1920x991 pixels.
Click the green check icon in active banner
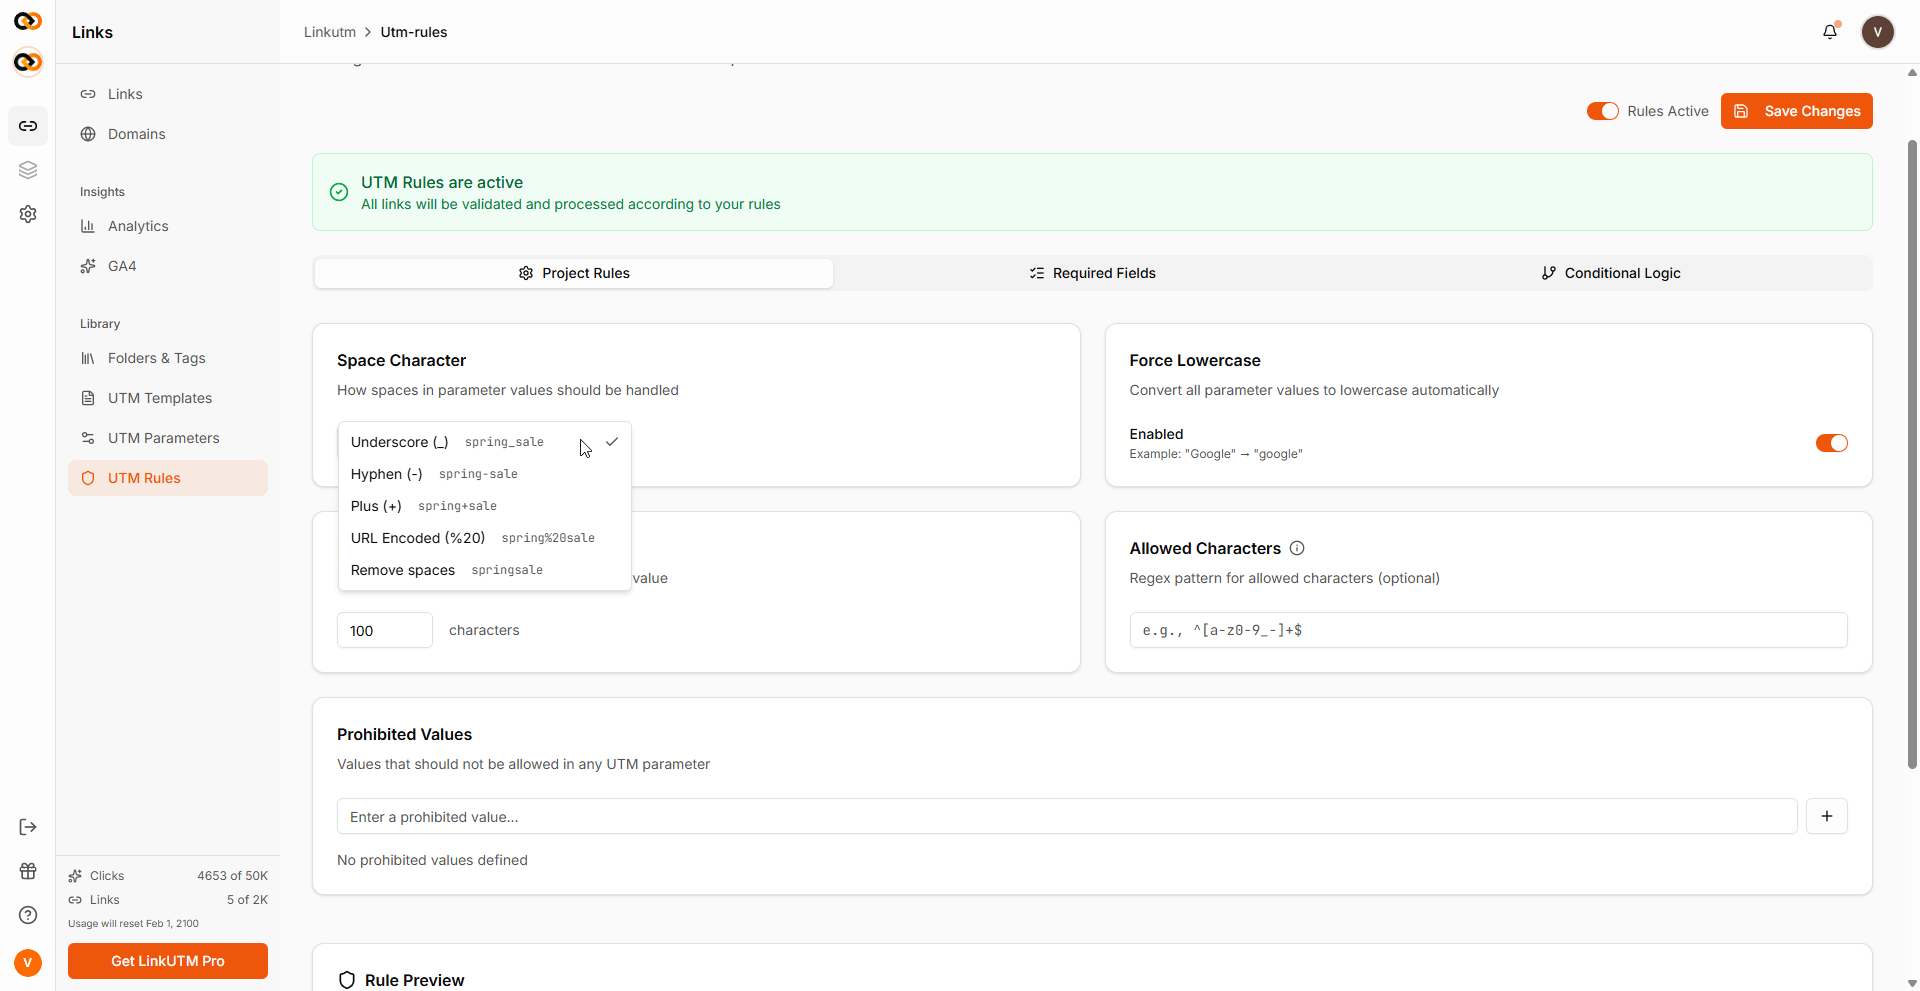coord(339,192)
